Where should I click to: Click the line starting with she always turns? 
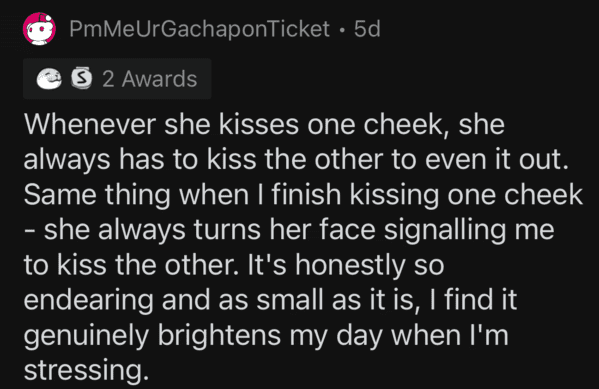289,230
